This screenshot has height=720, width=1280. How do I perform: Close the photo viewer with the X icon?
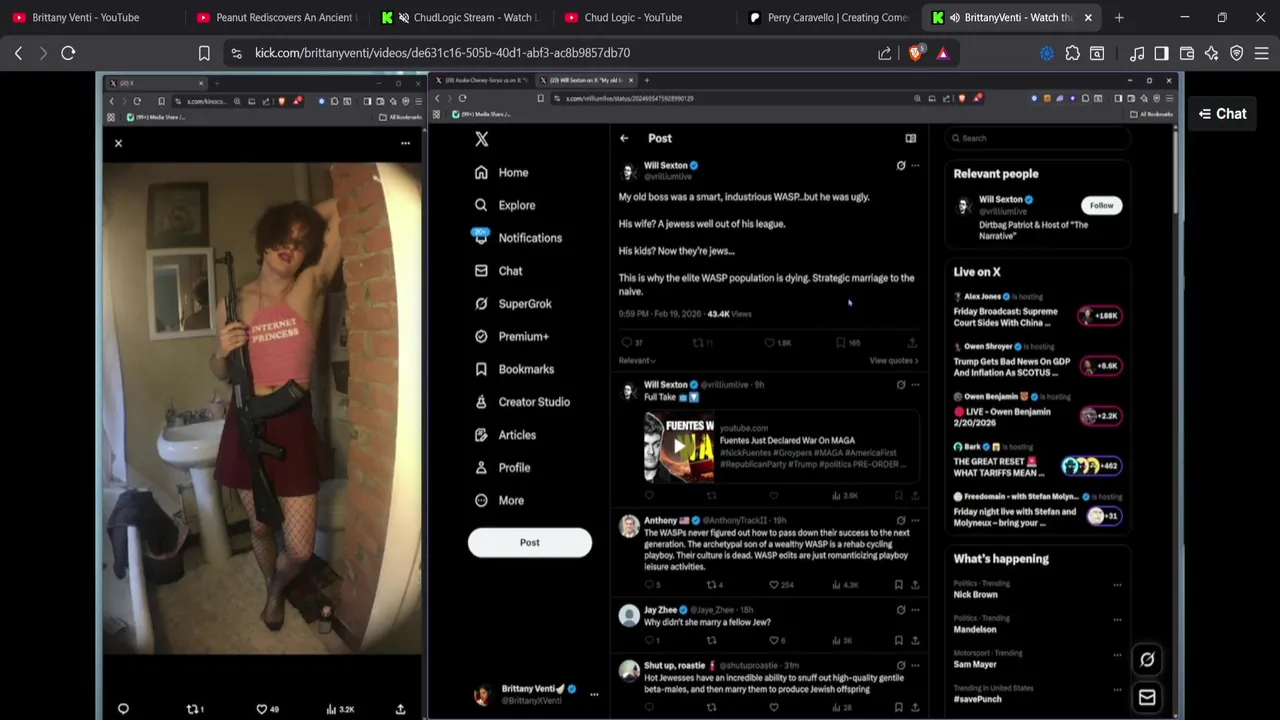(118, 143)
